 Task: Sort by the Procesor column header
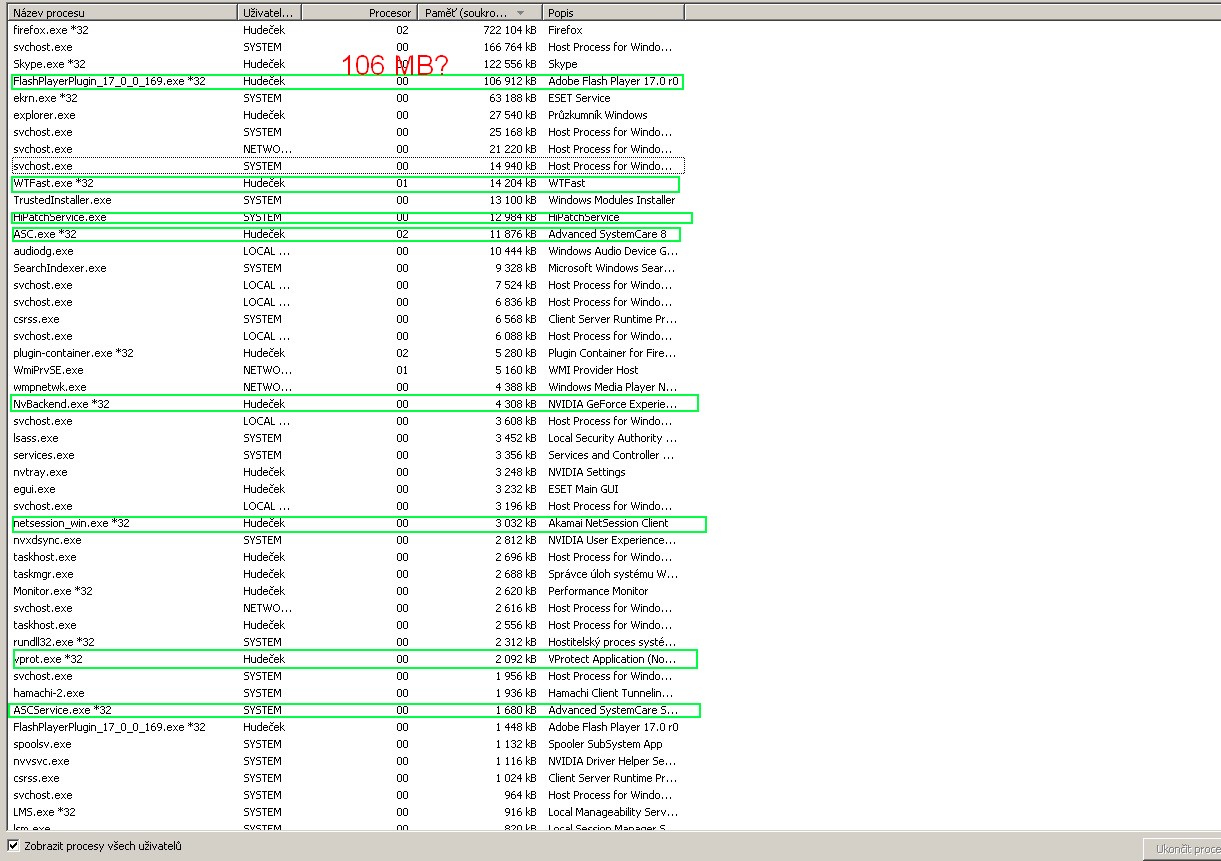[x=357, y=13]
